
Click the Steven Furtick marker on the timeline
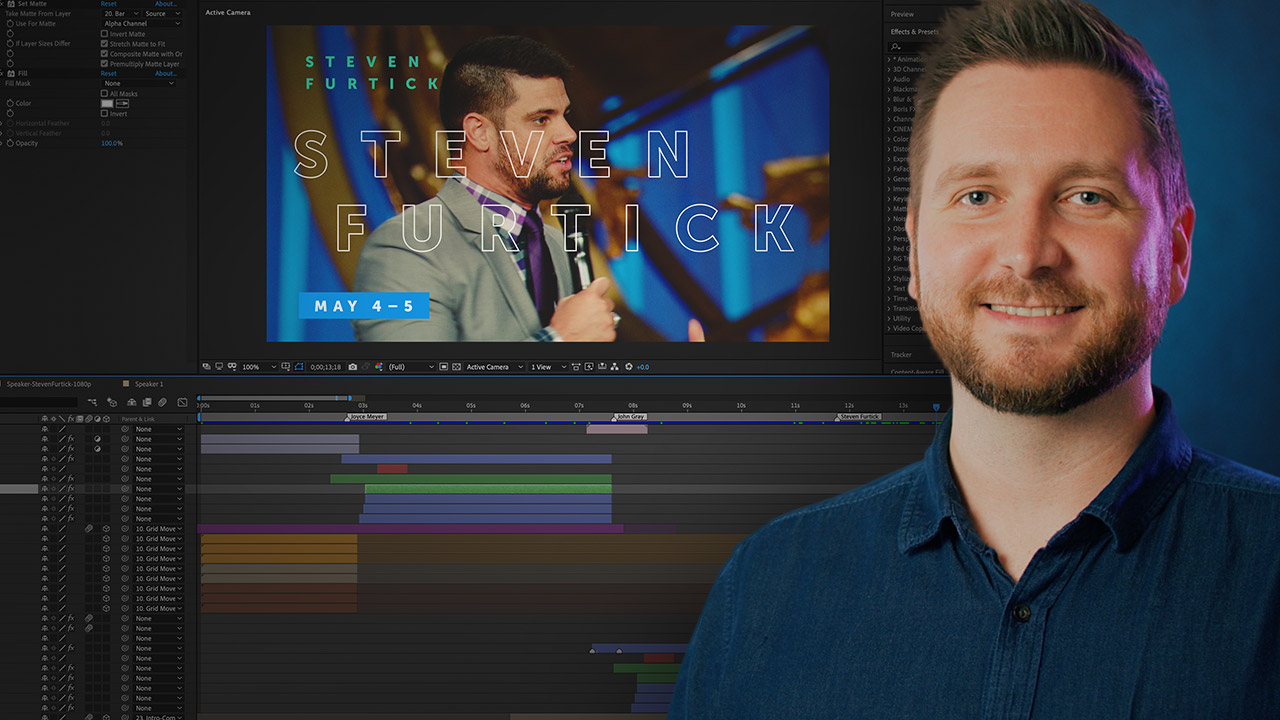tap(860, 416)
